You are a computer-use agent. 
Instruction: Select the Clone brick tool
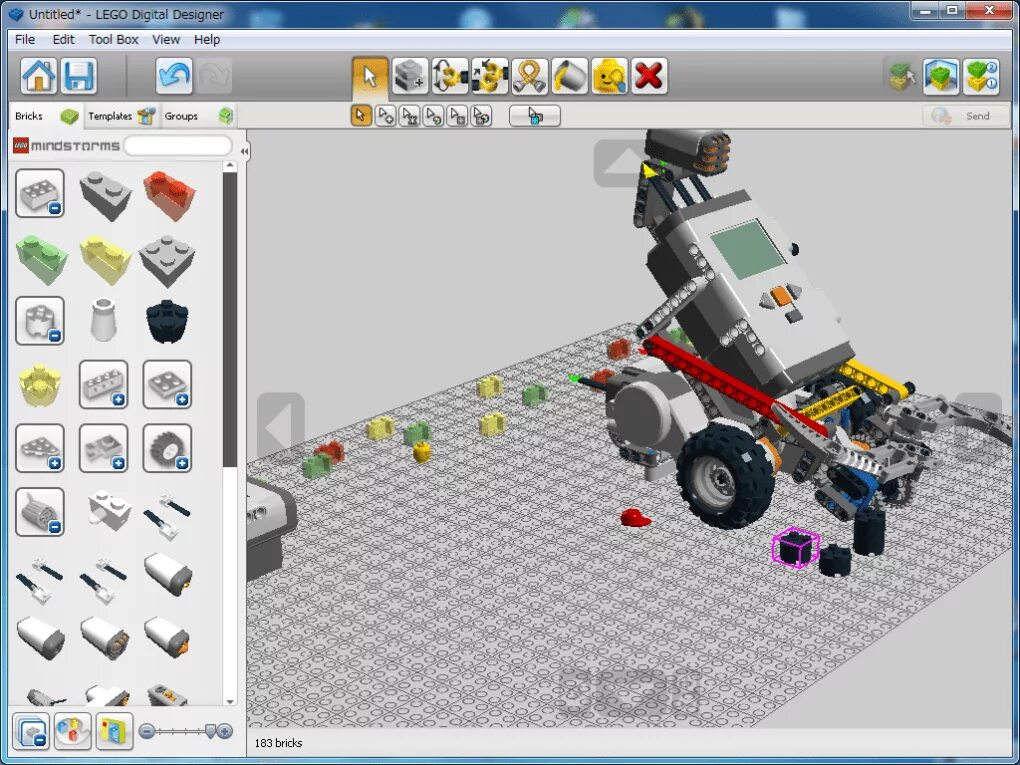pyautogui.click(x=410, y=76)
